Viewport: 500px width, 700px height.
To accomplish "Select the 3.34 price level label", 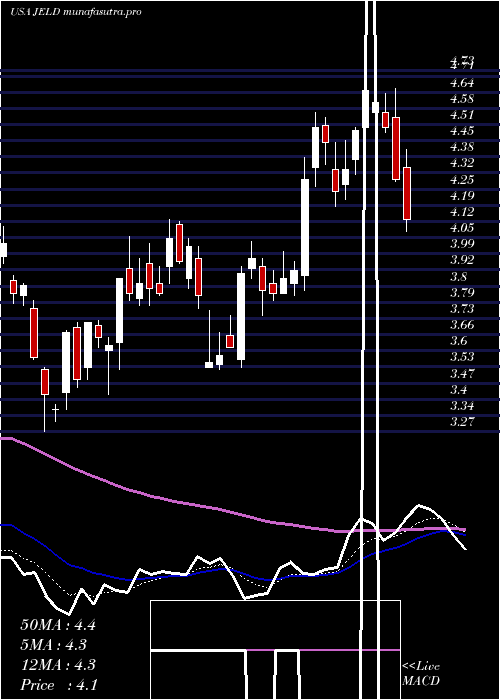I will click(462, 406).
